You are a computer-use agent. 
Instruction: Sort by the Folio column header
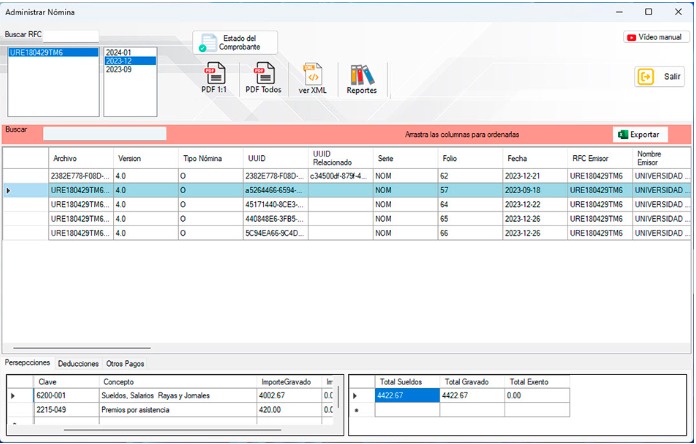(450, 158)
